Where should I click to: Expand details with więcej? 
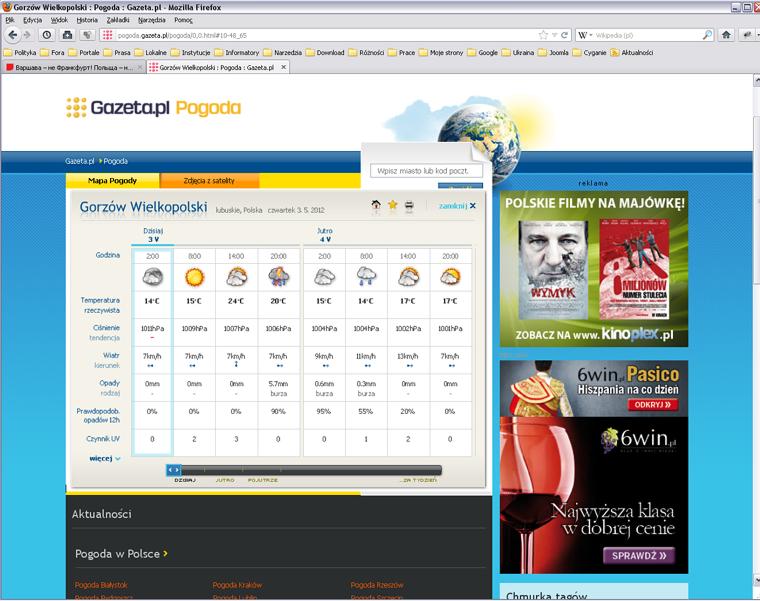click(x=105, y=458)
